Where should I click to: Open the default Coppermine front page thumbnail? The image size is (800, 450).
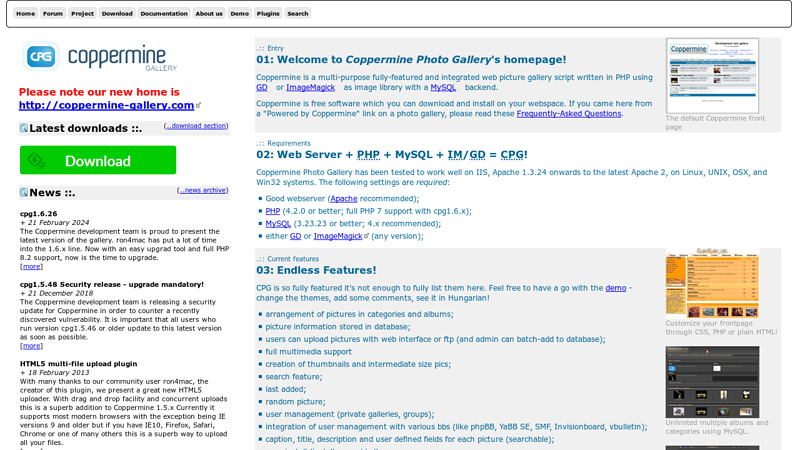tap(712, 76)
